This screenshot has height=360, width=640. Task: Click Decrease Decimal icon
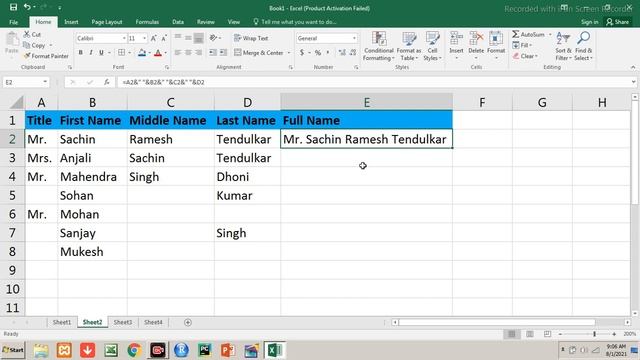[353, 52]
